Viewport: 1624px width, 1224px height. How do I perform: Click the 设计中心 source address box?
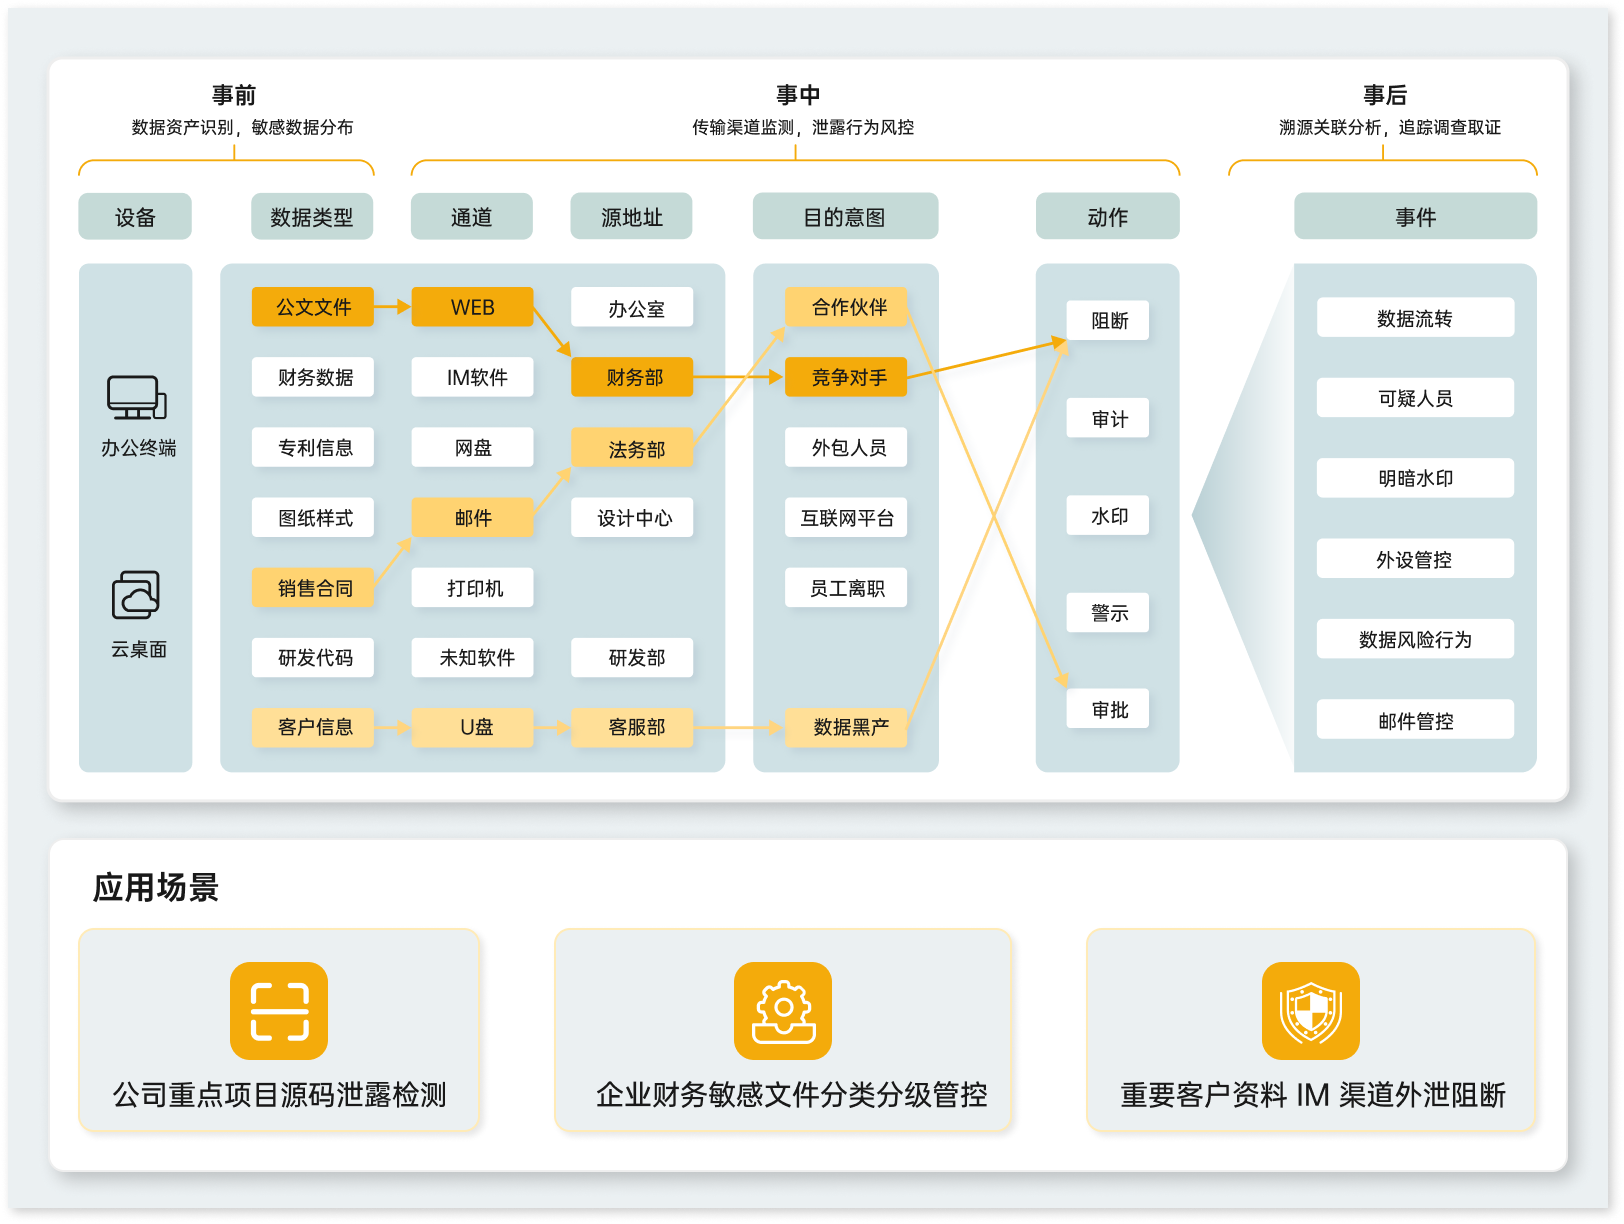pos(632,518)
